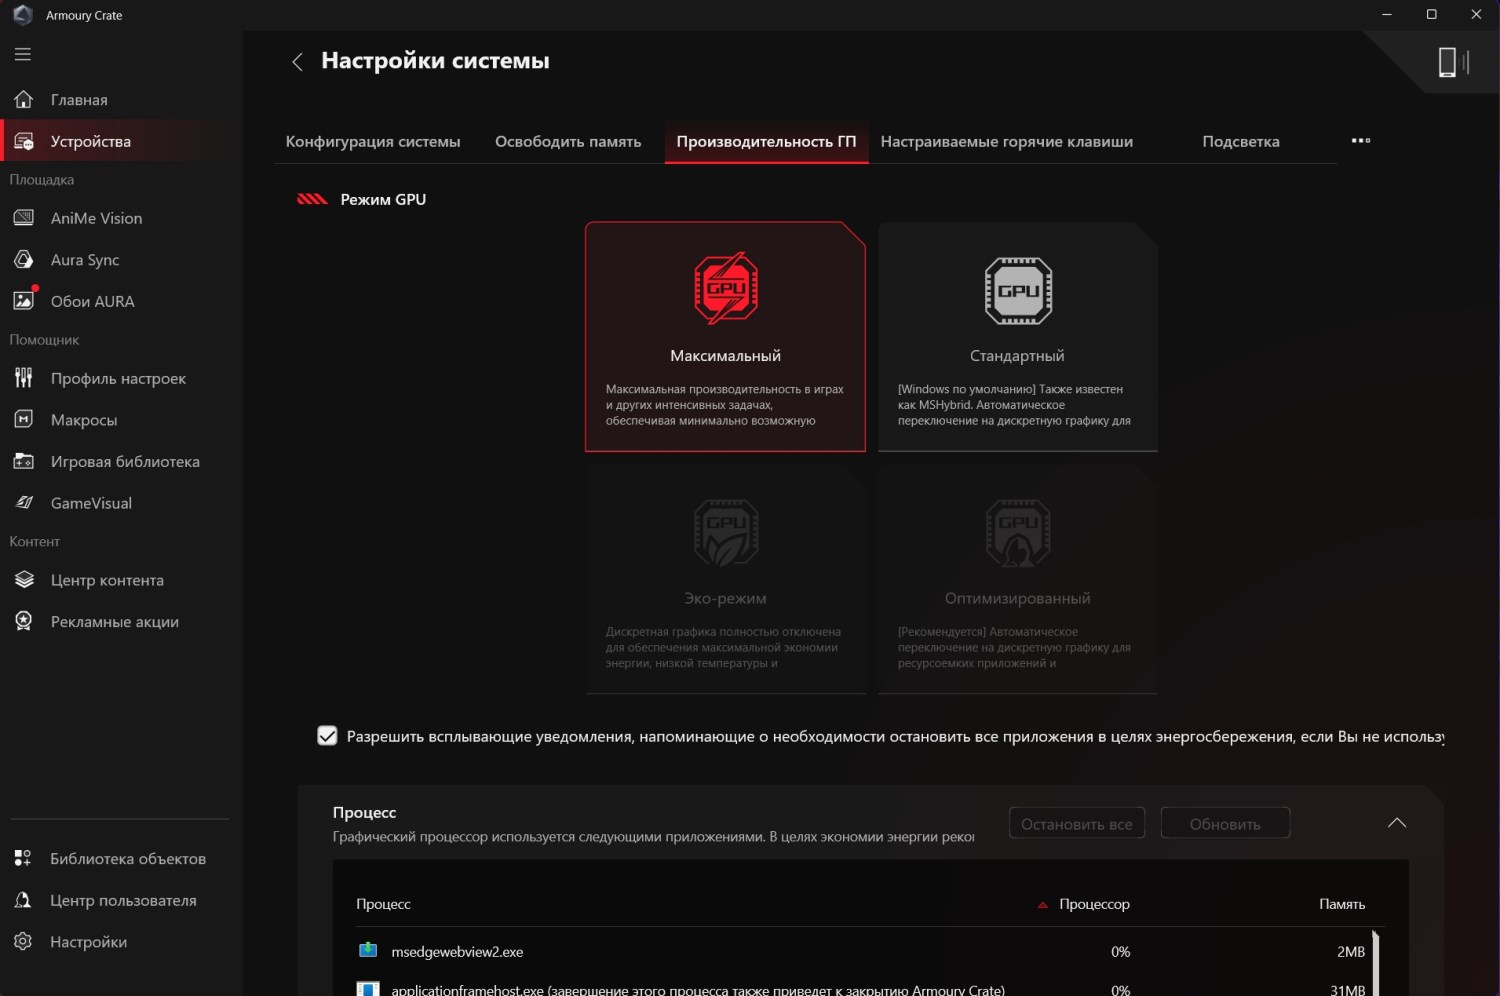Click the Центр пользователя bell icon
The height and width of the screenshot is (996, 1500).
[x=23, y=900]
